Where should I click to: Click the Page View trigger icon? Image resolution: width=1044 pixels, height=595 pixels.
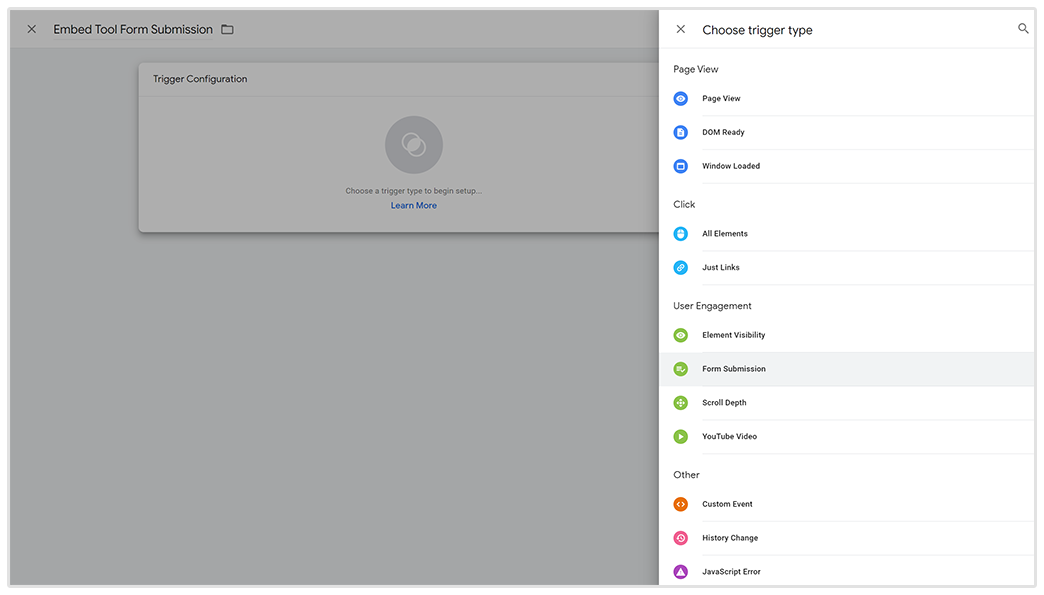(681, 99)
